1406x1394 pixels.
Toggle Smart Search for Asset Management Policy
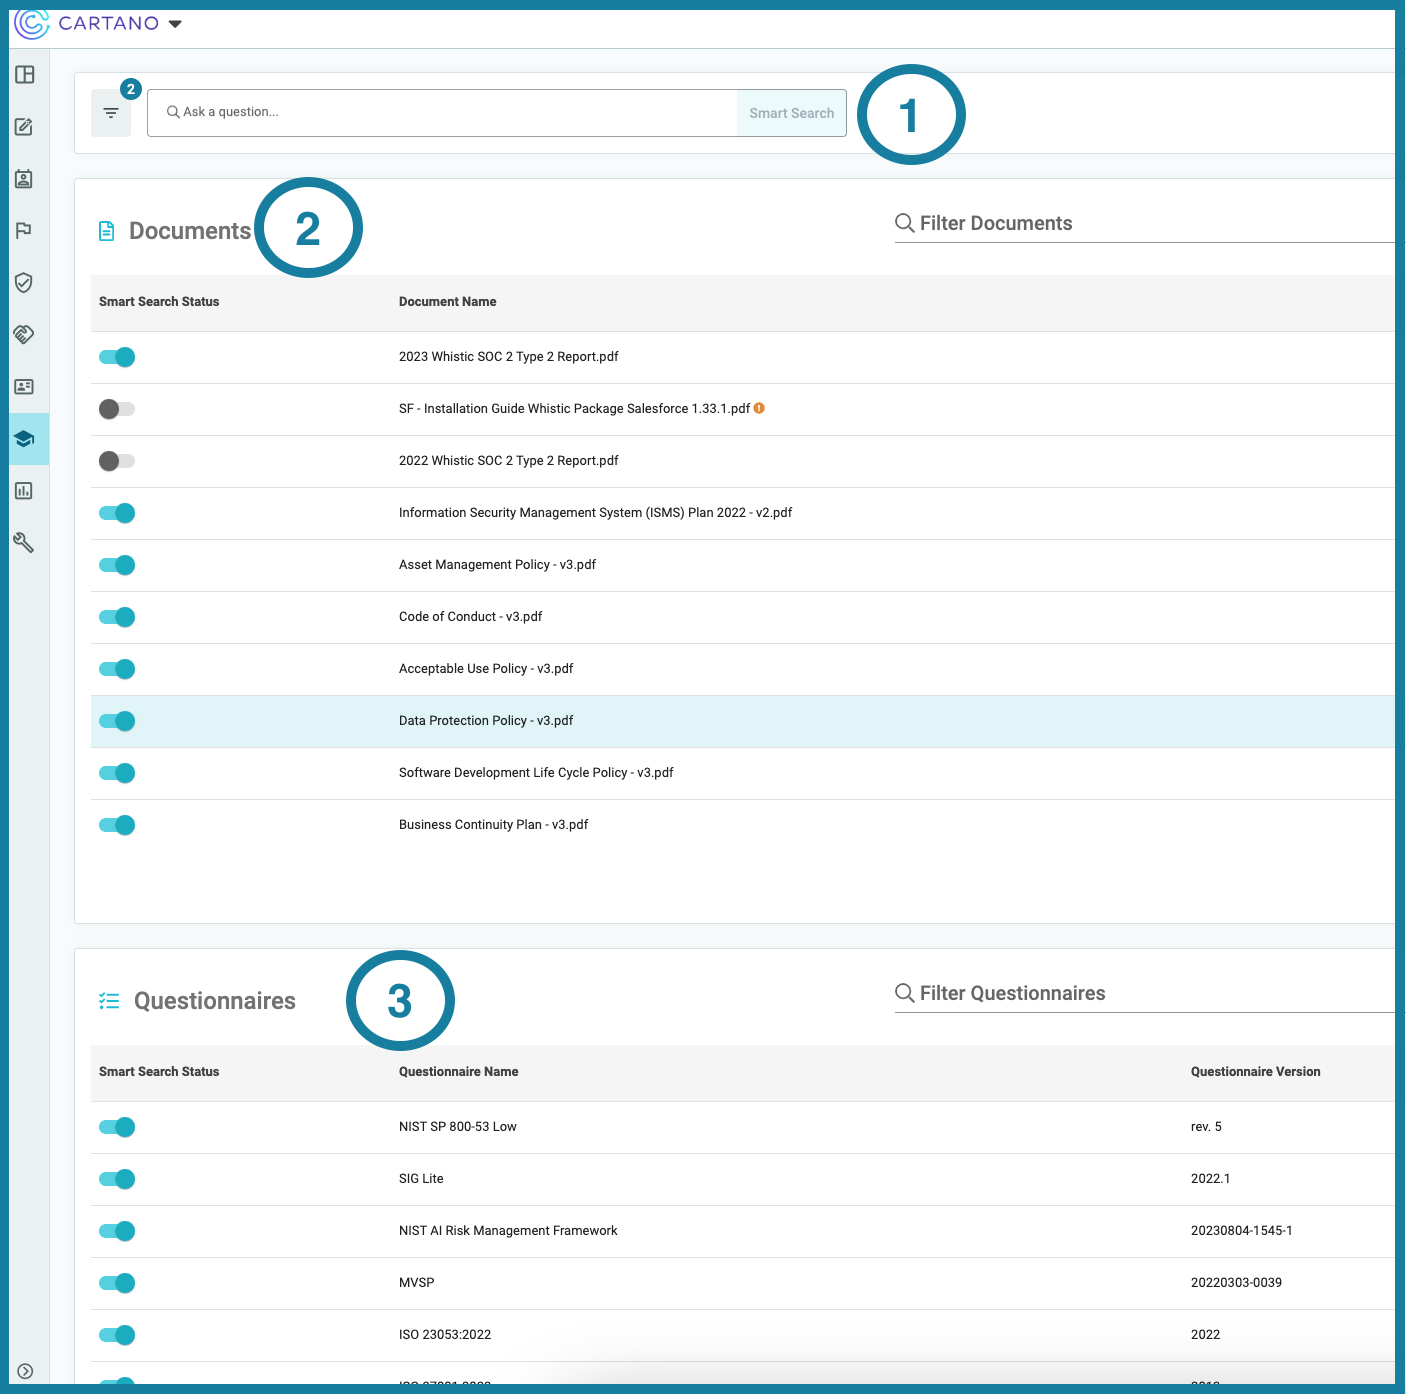[x=117, y=565]
